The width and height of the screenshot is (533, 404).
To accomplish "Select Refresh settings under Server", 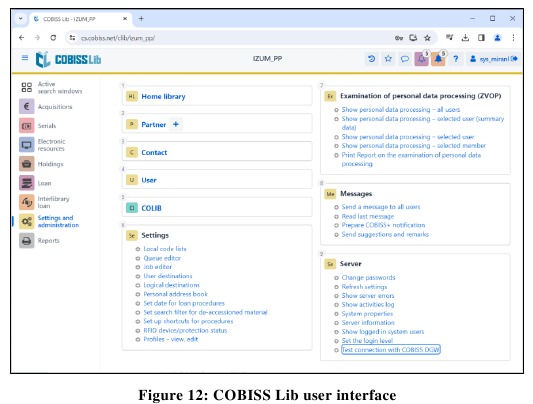I will 364,287.
